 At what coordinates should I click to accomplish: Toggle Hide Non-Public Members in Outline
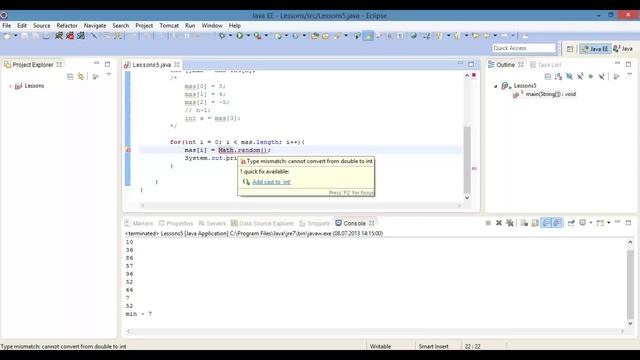(591, 76)
